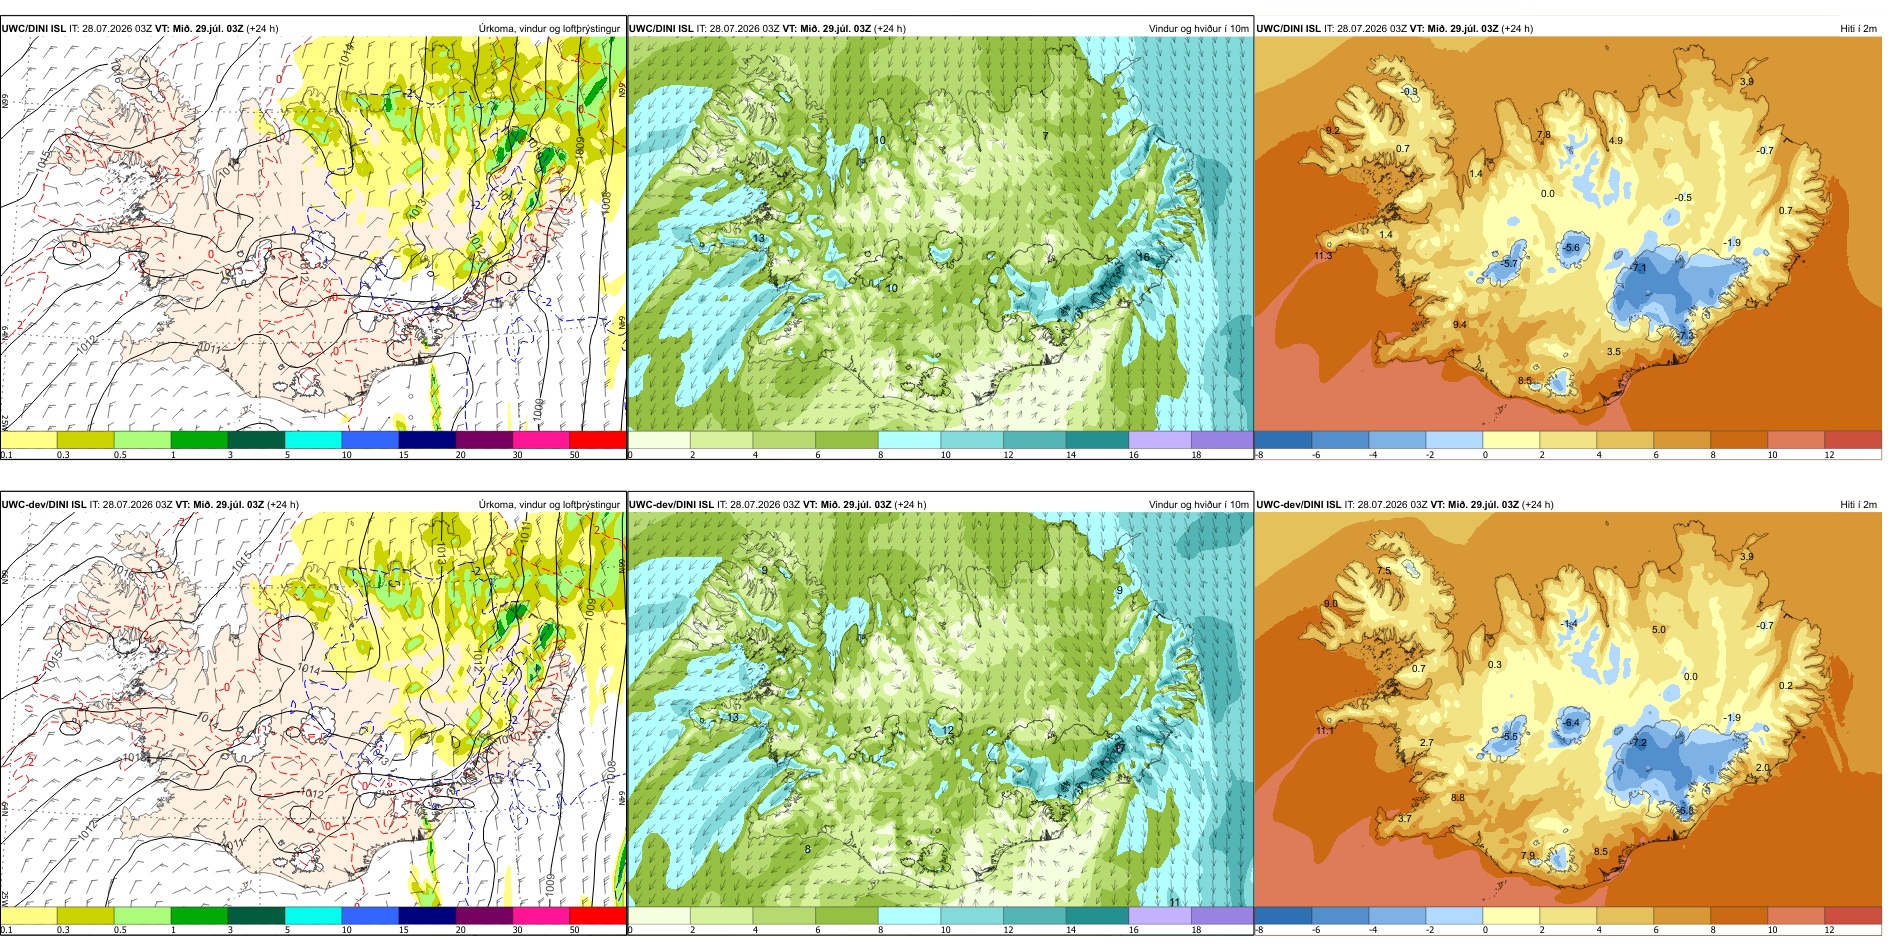Open the UWC/DINI 2m temperature map
Image resolution: width=1900 pixels, height=950 pixels.
pos(1568,233)
